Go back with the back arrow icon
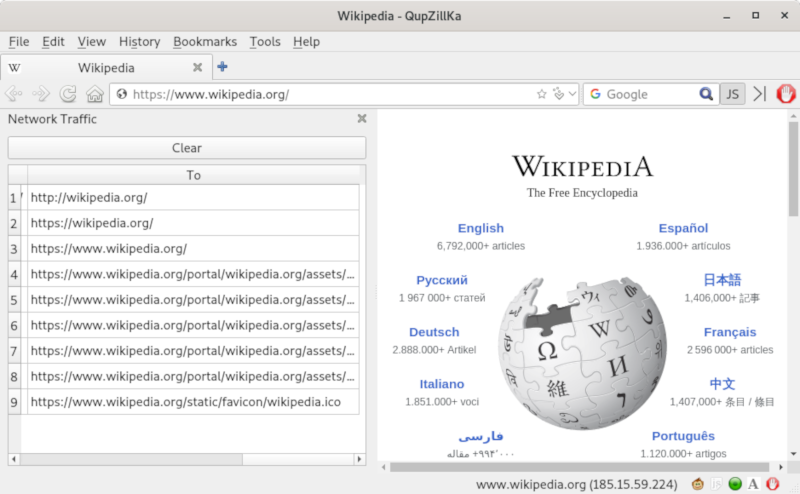This screenshot has width=800, height=494. click(14, 94)
